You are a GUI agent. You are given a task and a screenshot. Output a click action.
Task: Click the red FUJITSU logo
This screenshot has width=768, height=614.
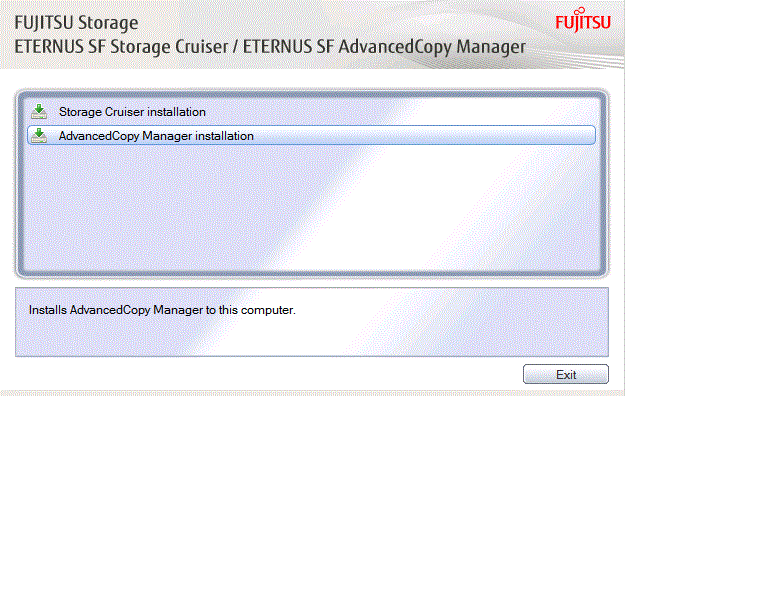[x=583, y=20]
